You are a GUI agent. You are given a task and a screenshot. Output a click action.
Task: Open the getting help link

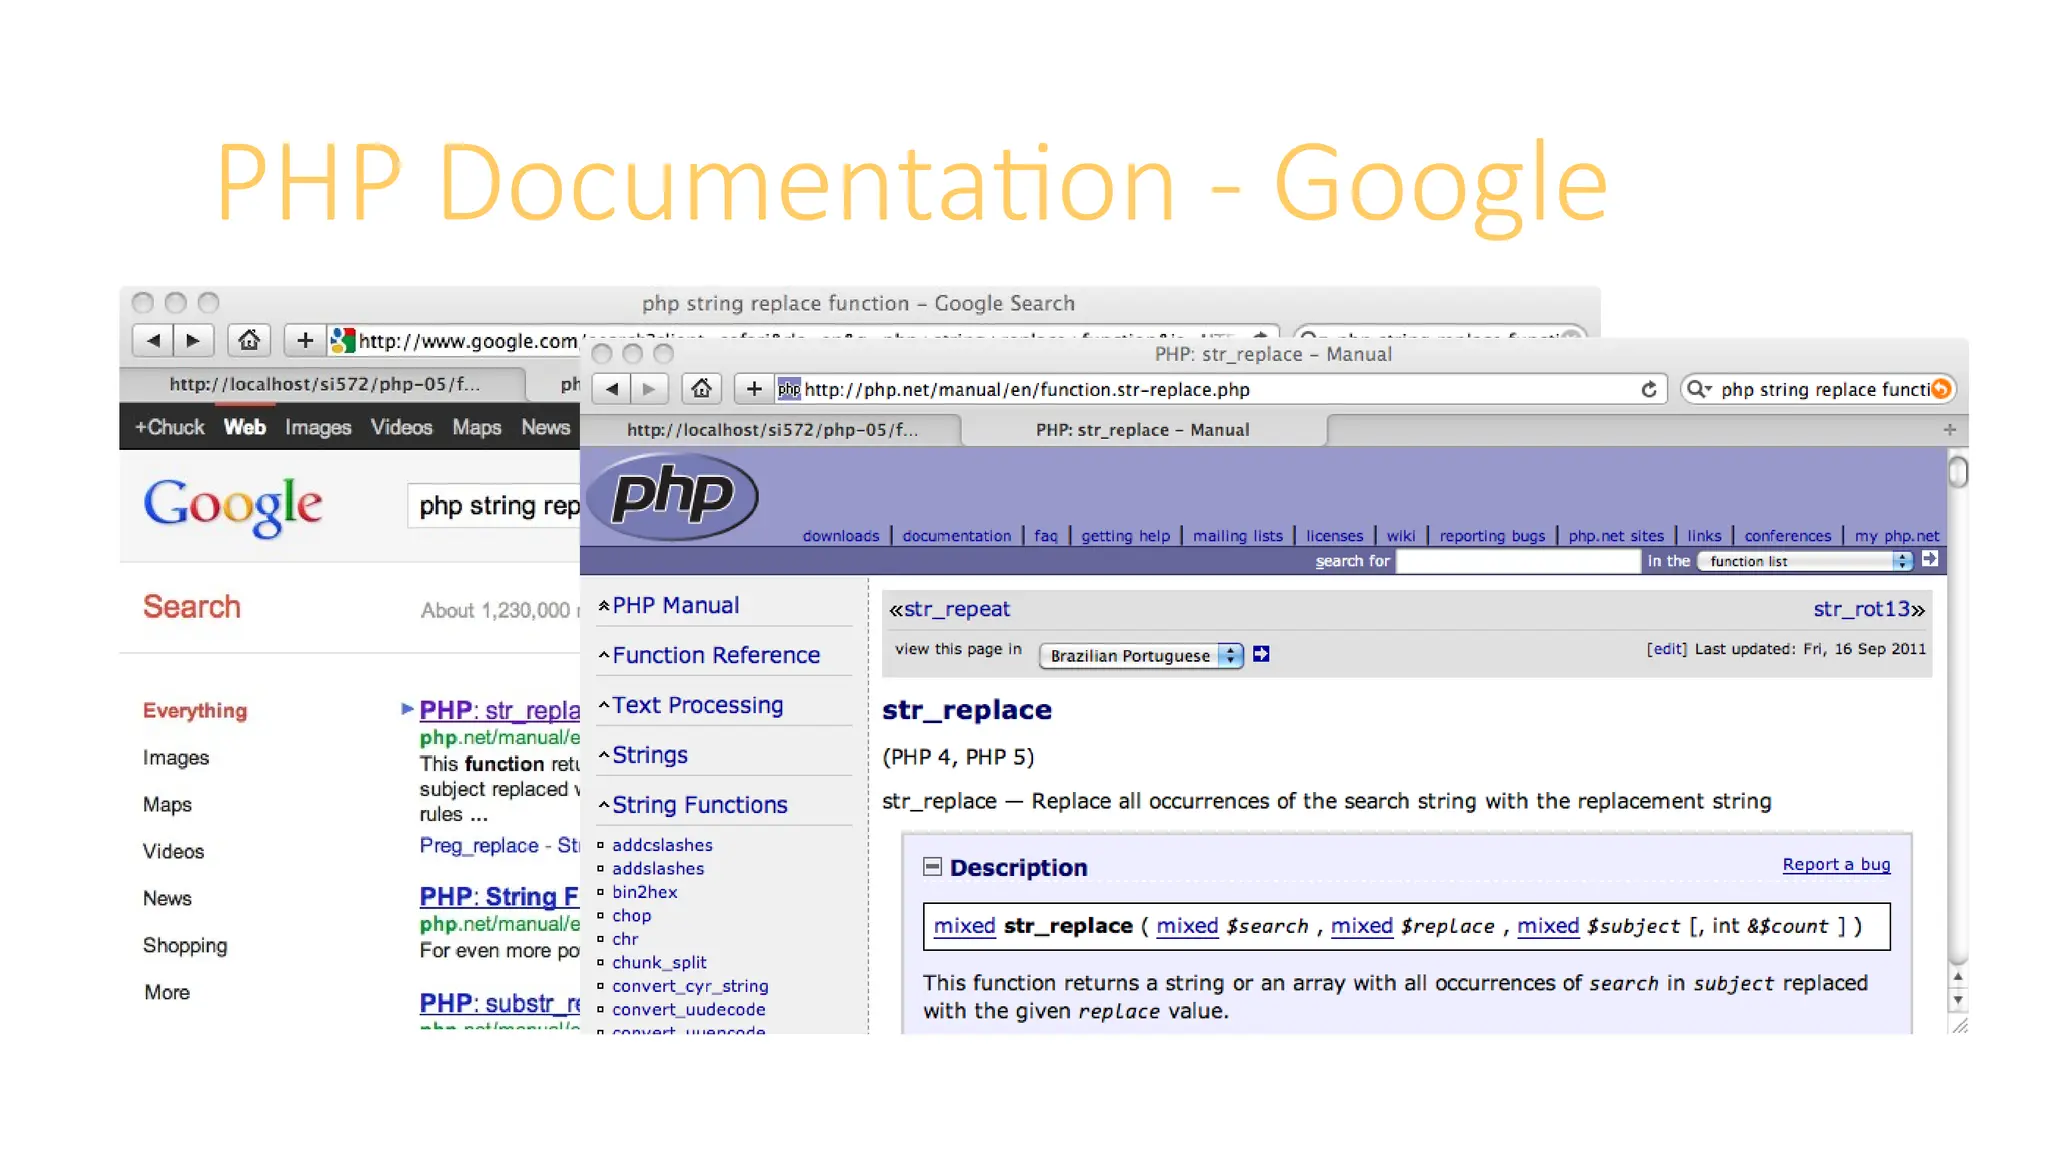point(1125,536)
